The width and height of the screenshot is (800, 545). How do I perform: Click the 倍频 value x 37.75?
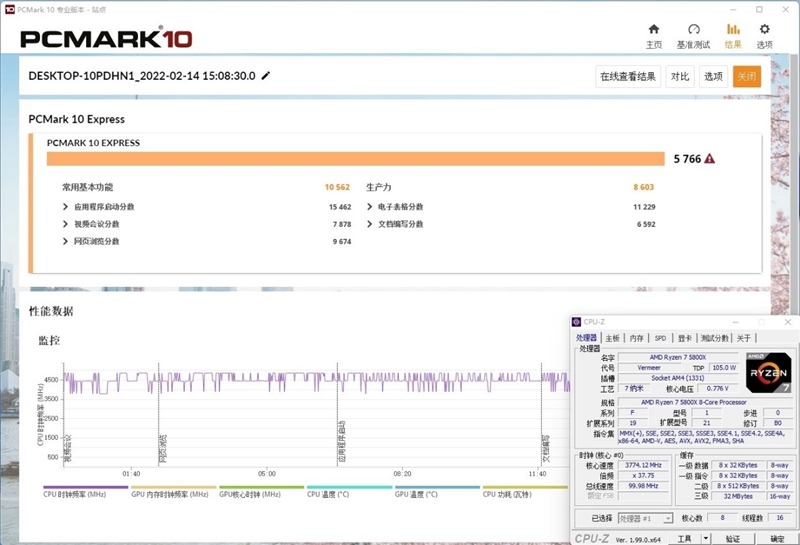(x=643, y=476)
